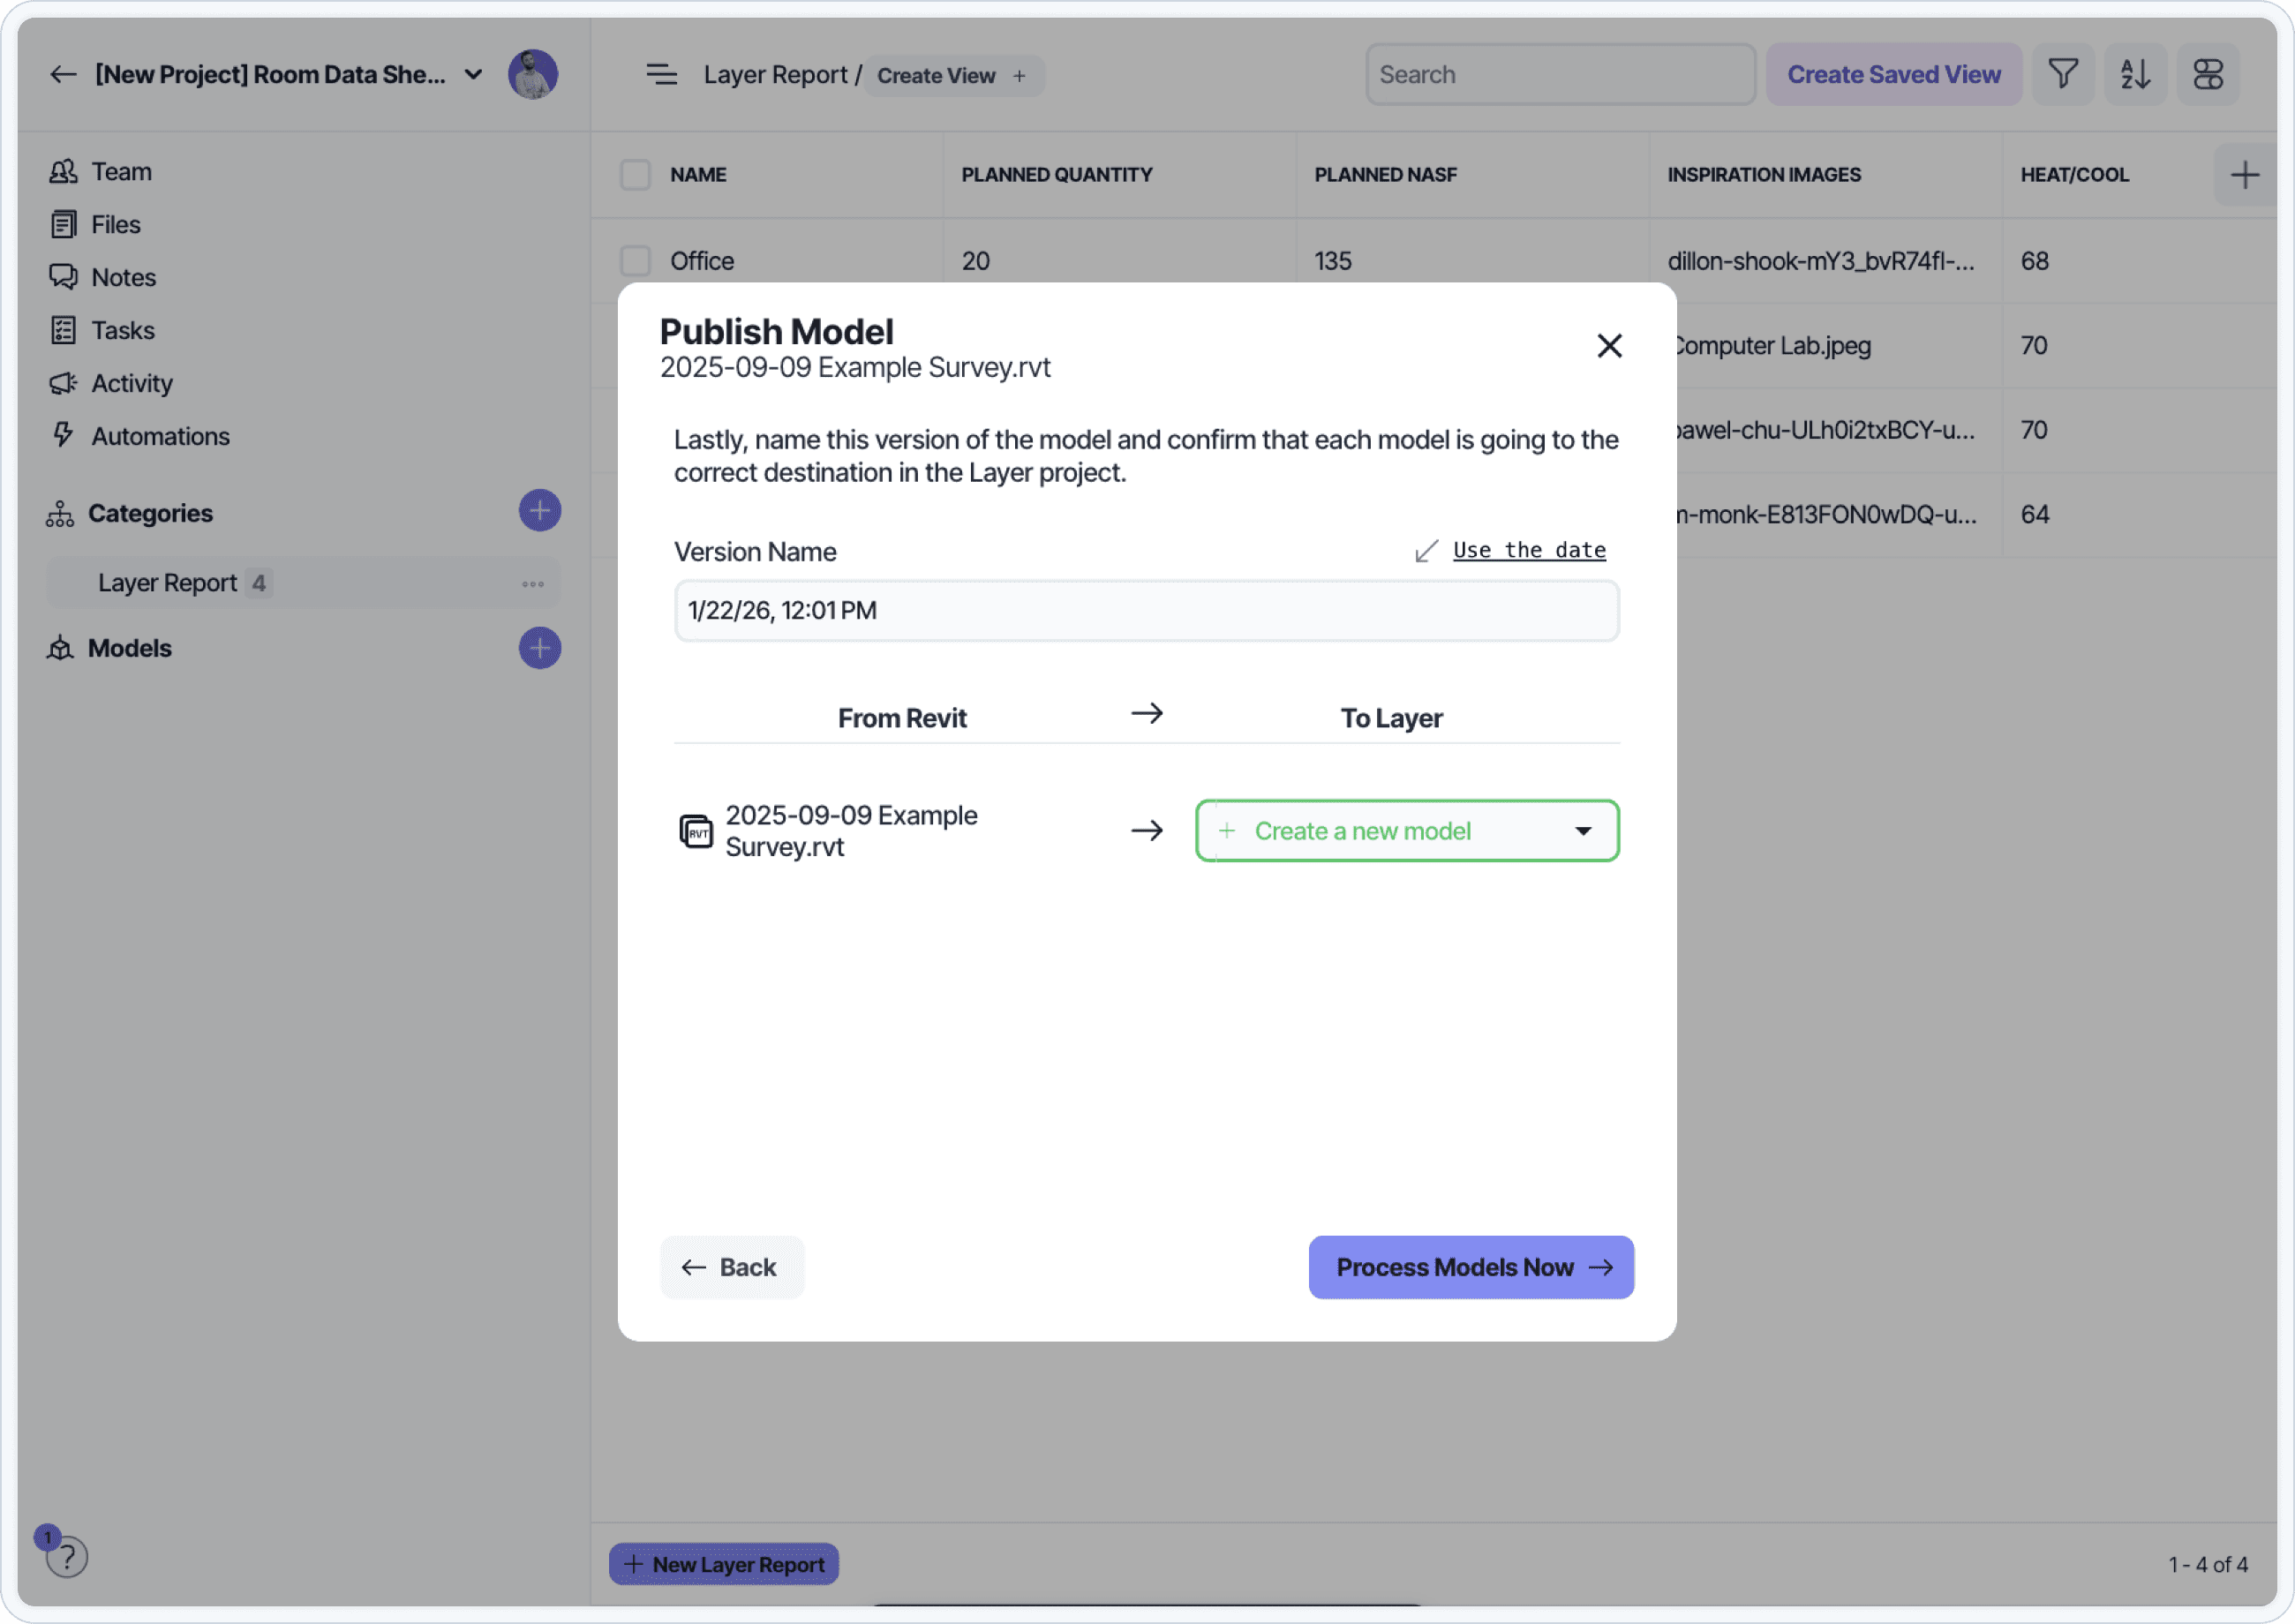Open Layer Report three-dot options
The height and width of the screenshot is (1624, 2295).
(x=532, y=583)
